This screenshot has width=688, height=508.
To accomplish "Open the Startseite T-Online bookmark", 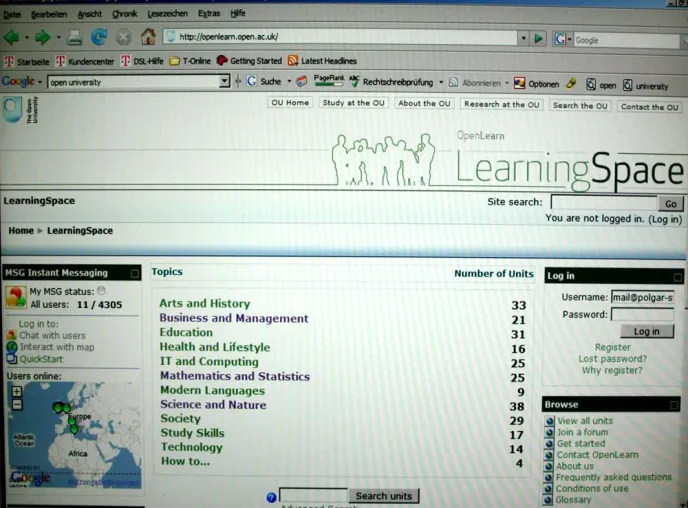I will [x=26, y=61].
